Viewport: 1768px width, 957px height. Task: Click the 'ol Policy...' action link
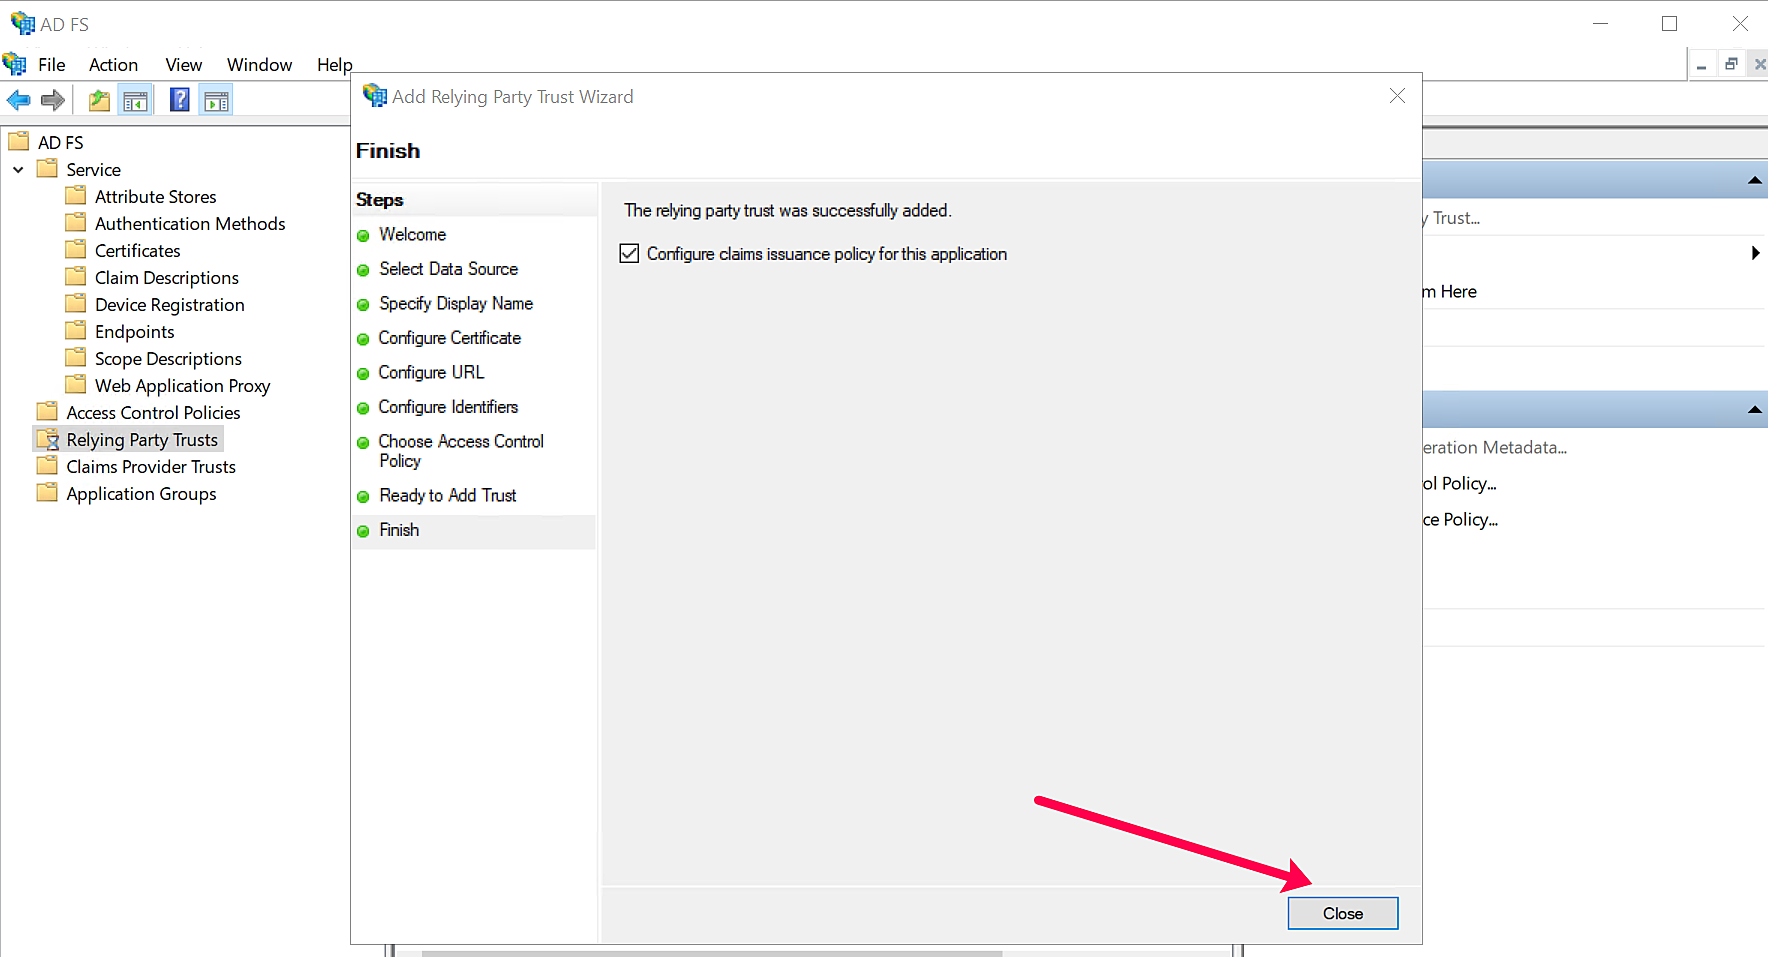[1460, 483]
